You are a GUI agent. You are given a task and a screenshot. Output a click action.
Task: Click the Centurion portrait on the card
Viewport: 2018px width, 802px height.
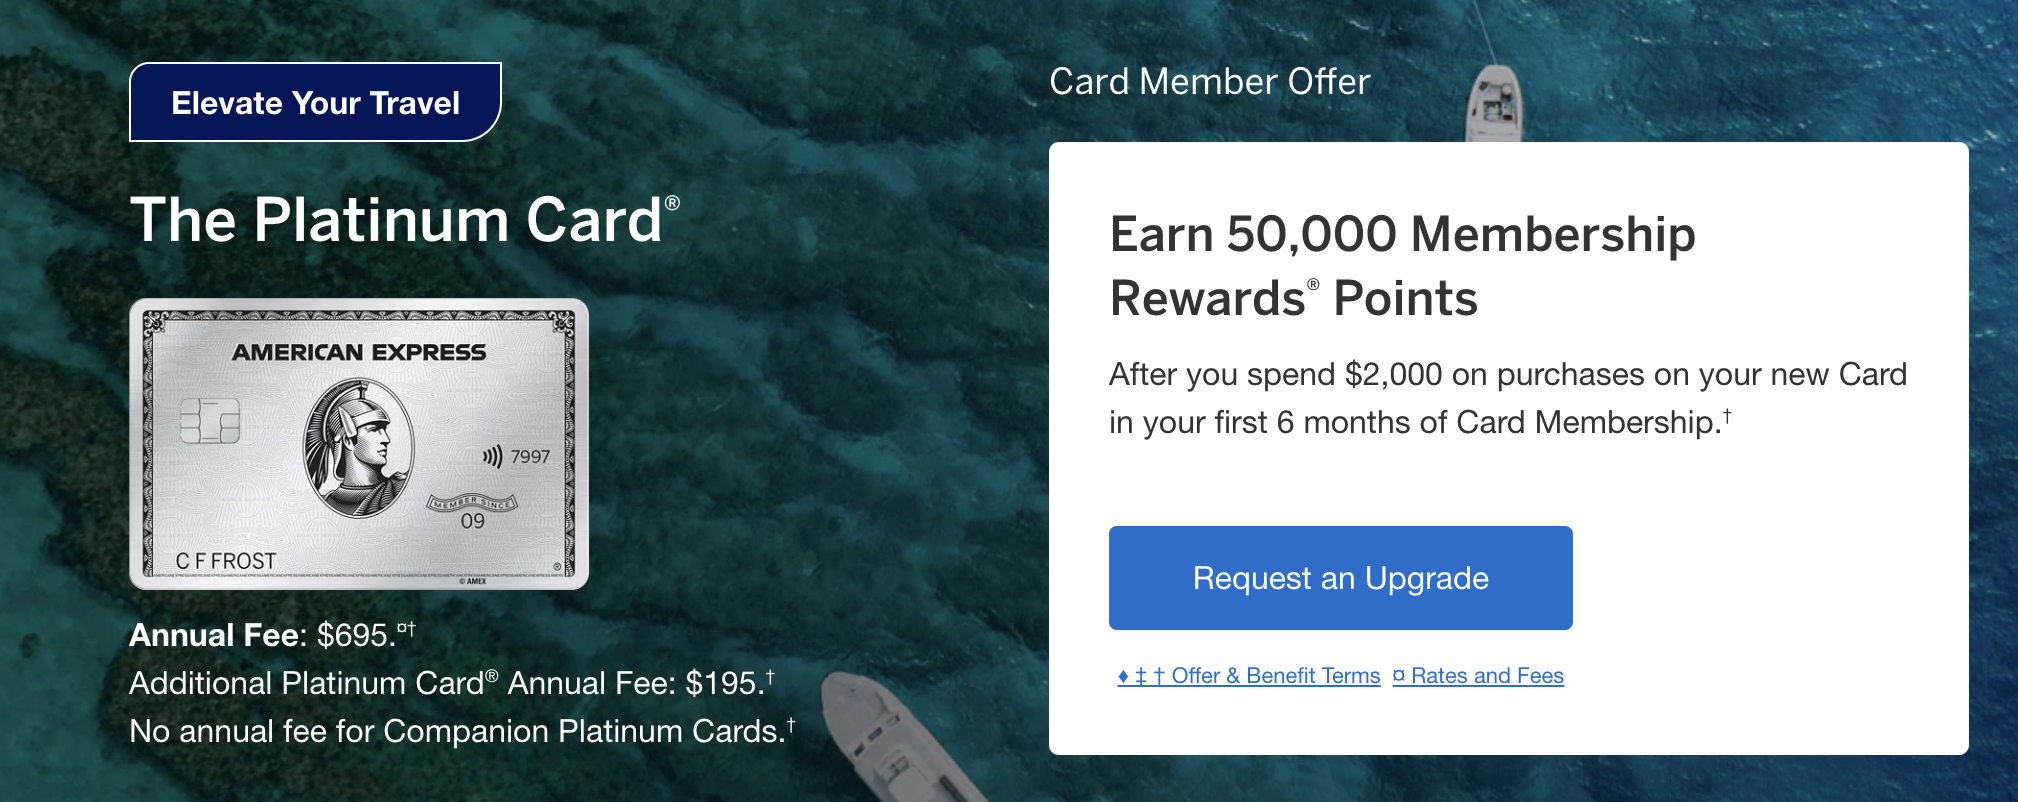(x=358, y=447)
